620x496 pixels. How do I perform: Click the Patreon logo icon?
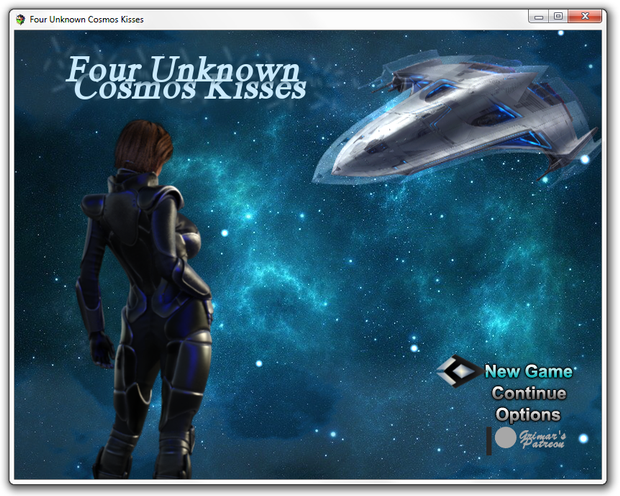tap(501, 440)
